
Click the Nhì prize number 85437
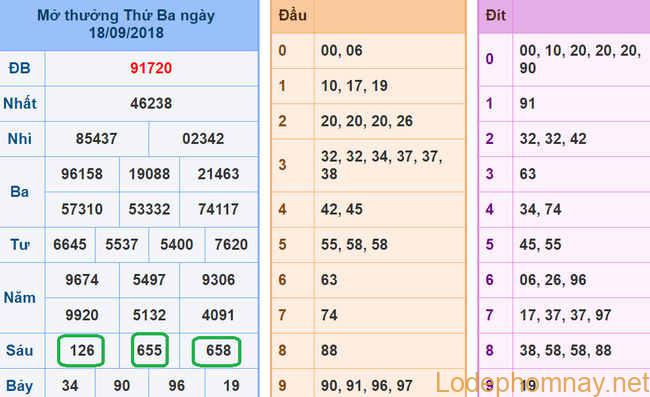coord(96,138)
